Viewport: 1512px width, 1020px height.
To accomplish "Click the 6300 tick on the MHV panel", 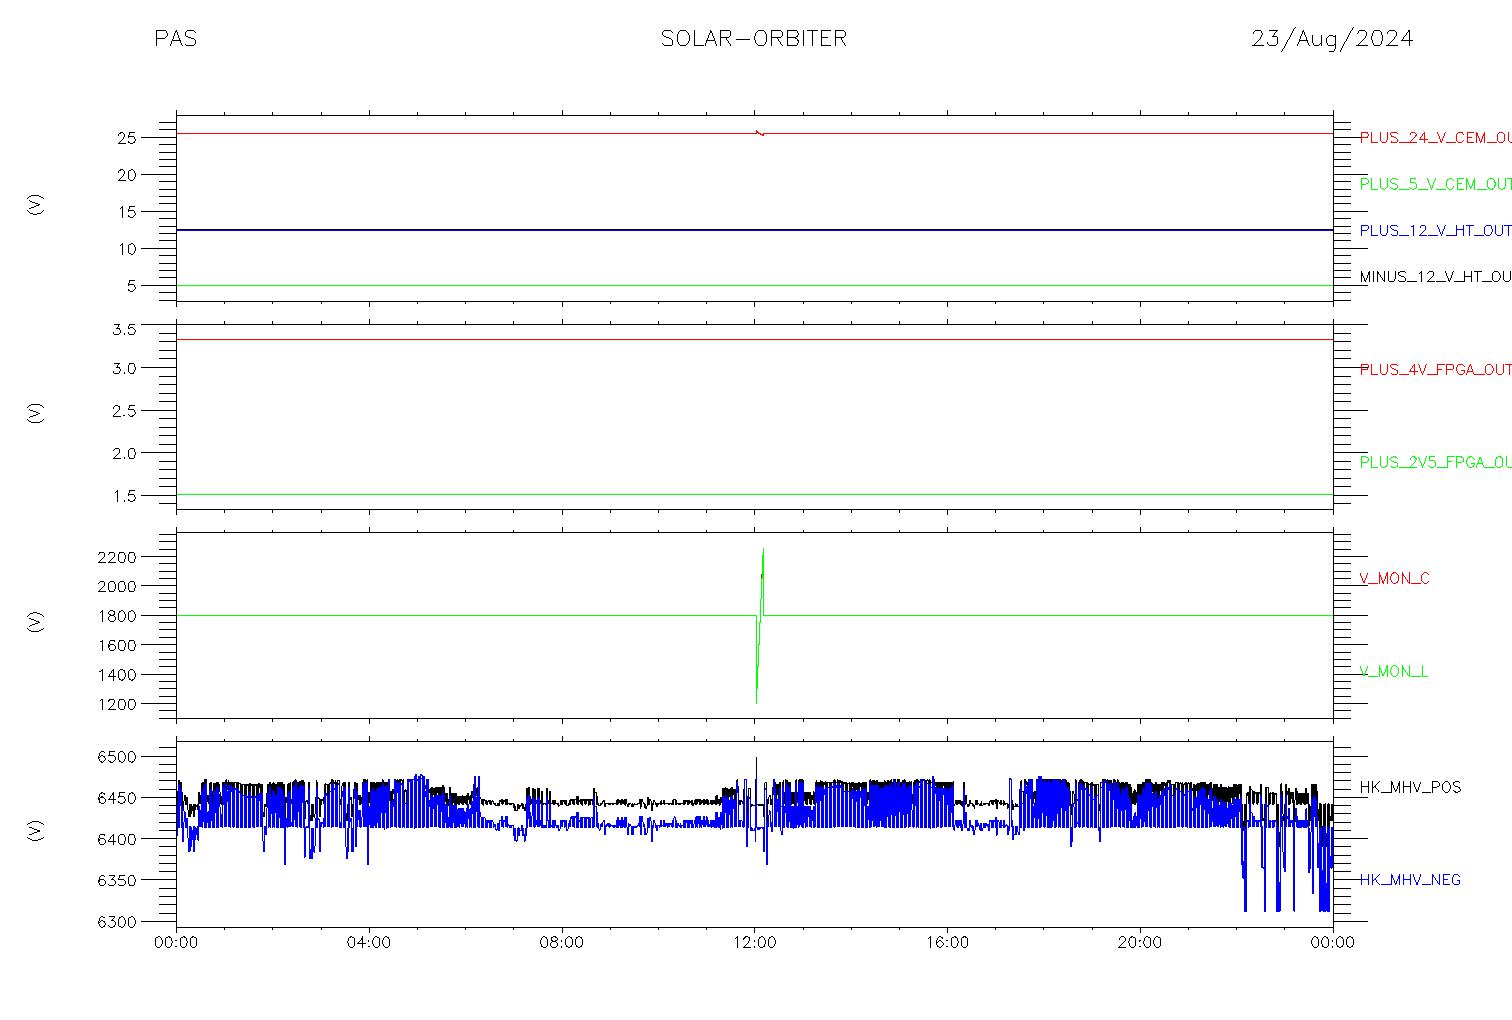I will point(117,921).
